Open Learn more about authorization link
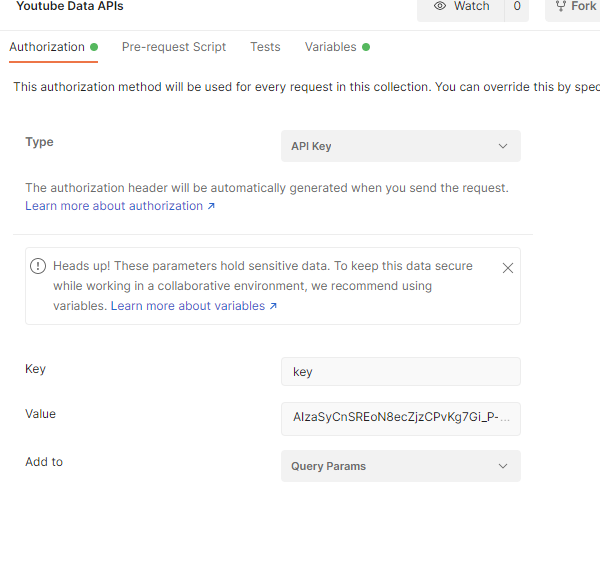 tap(120, 206)
